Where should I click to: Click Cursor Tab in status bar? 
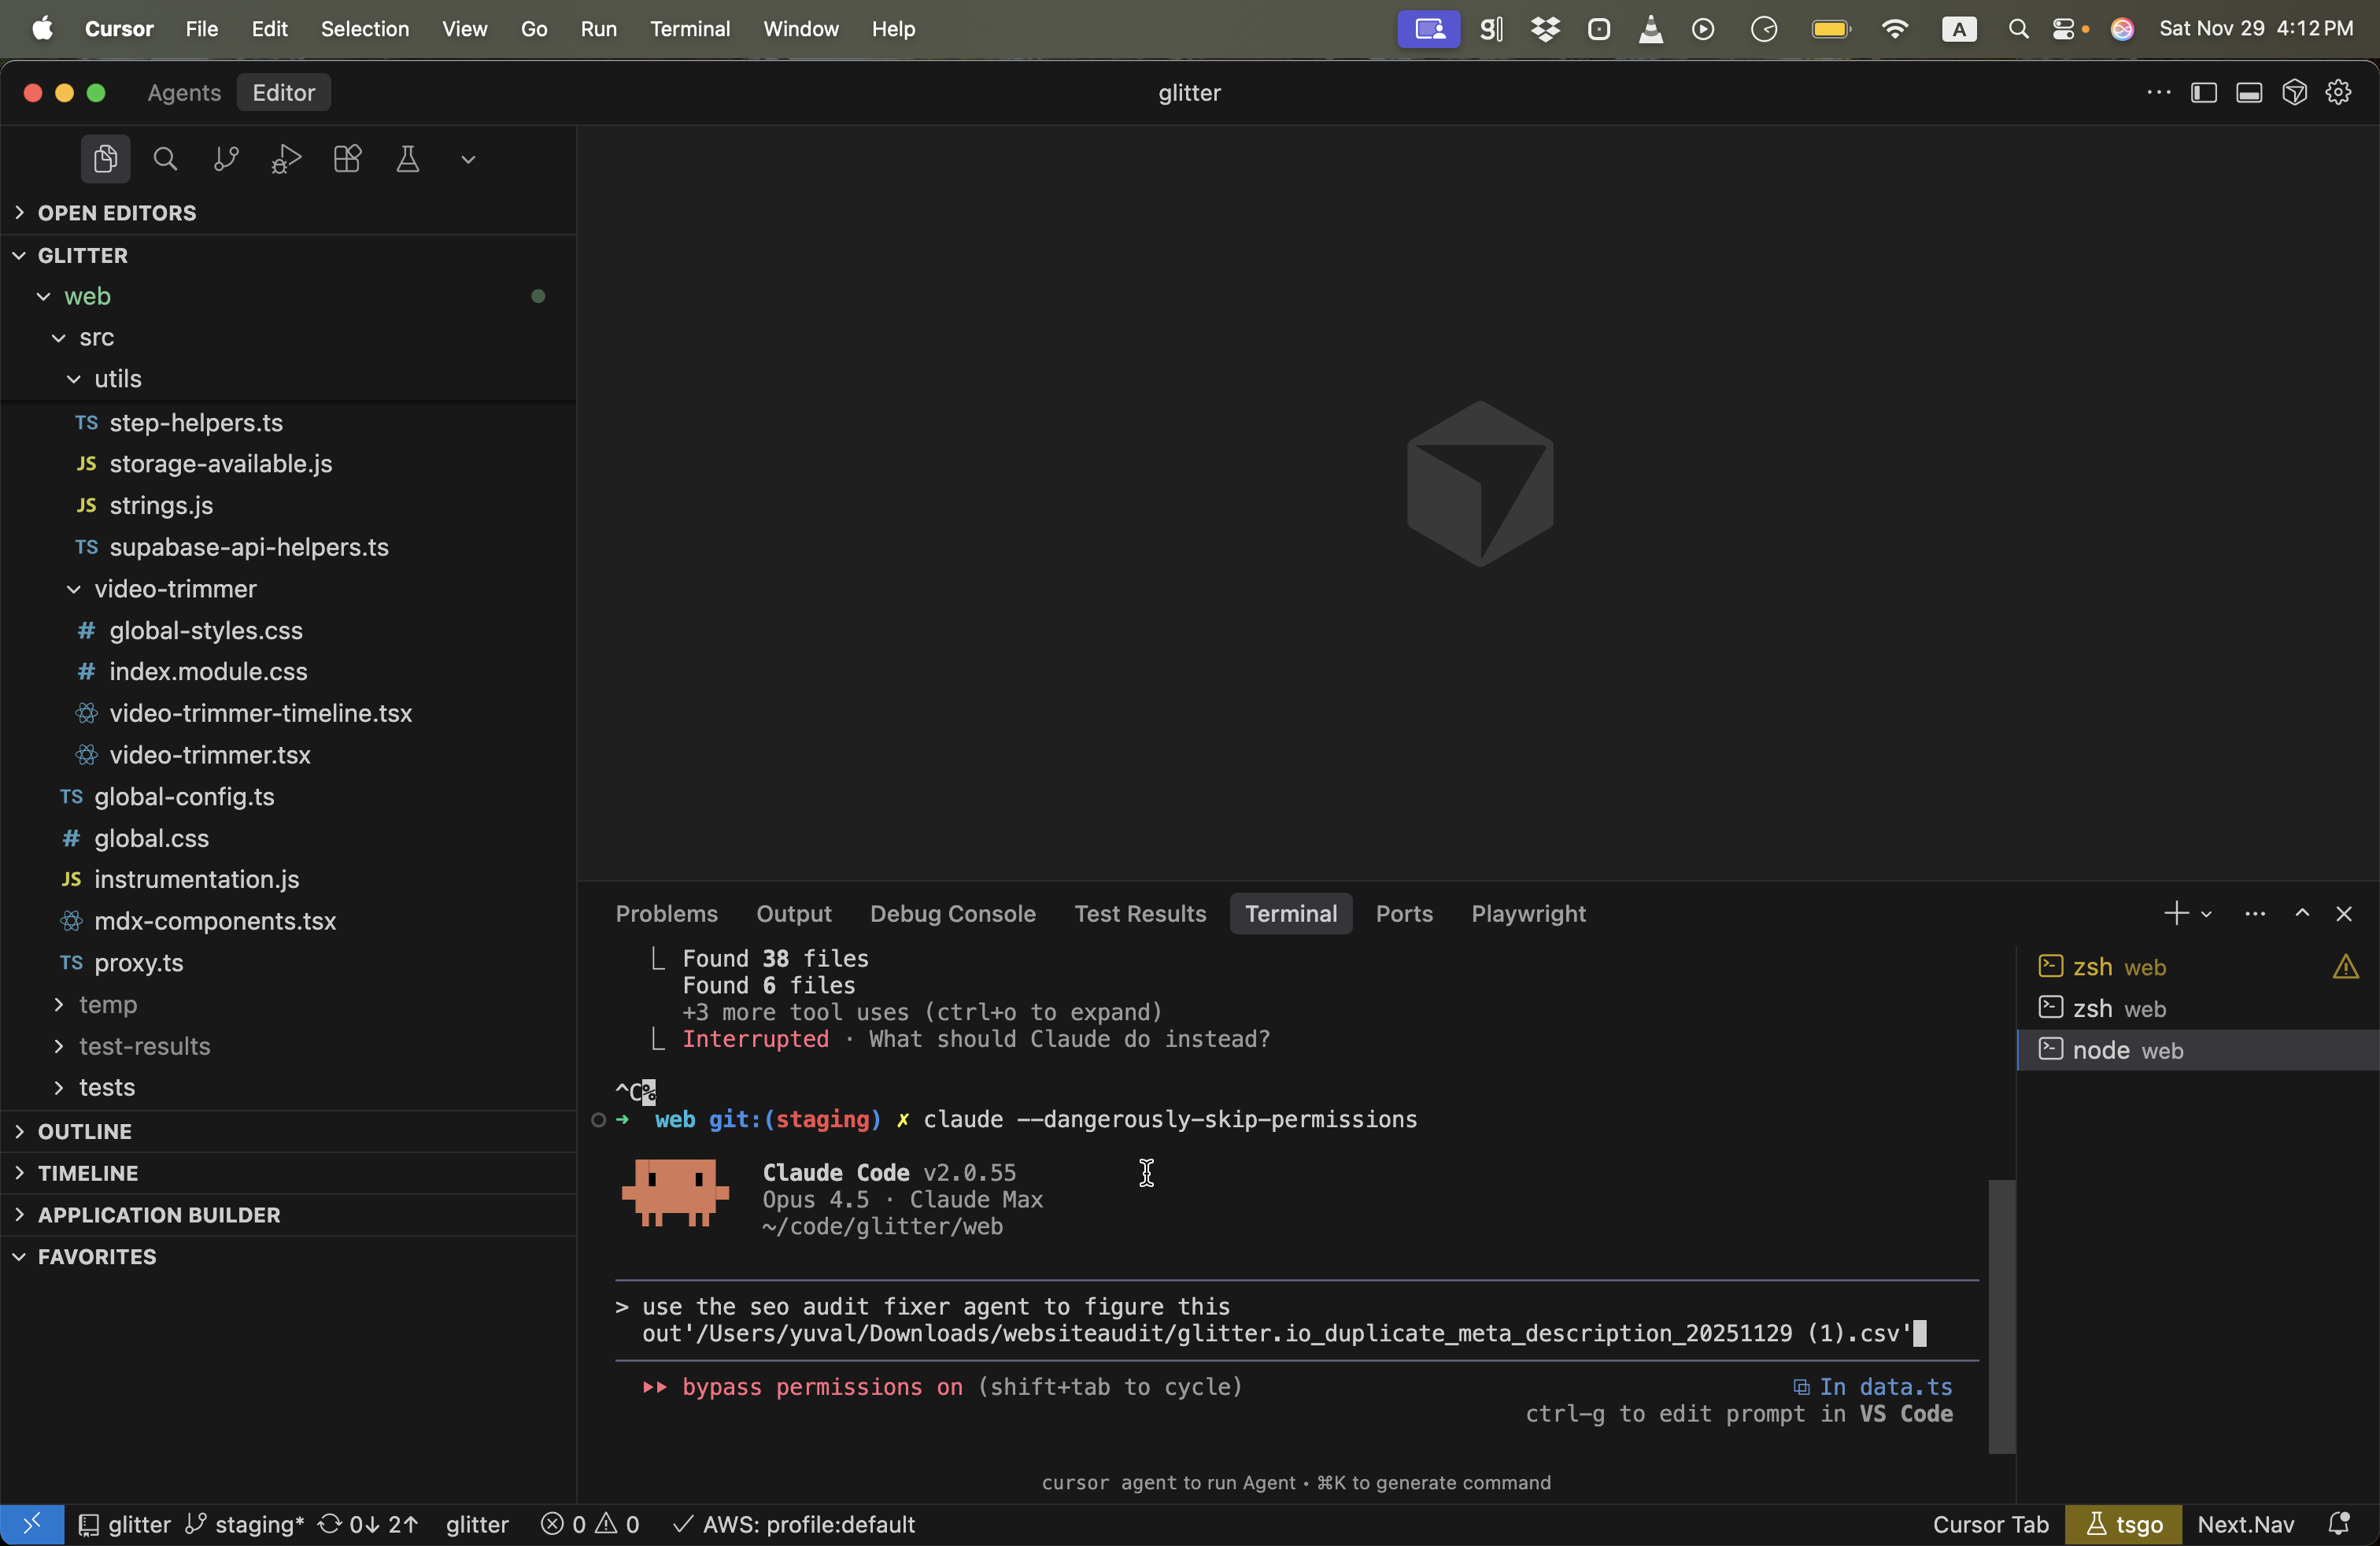pyautogui.click(x=1990, y=1524)
